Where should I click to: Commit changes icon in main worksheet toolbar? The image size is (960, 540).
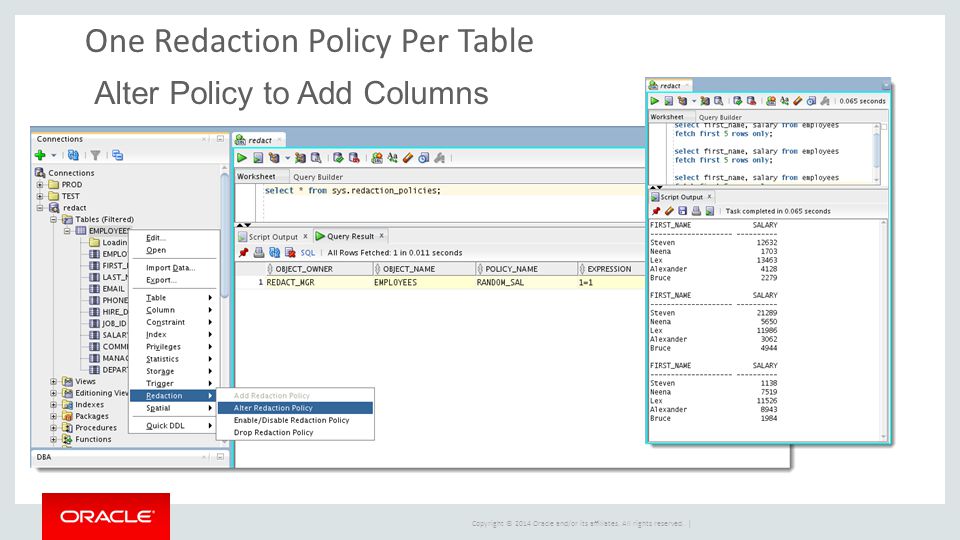click(338, 158)
